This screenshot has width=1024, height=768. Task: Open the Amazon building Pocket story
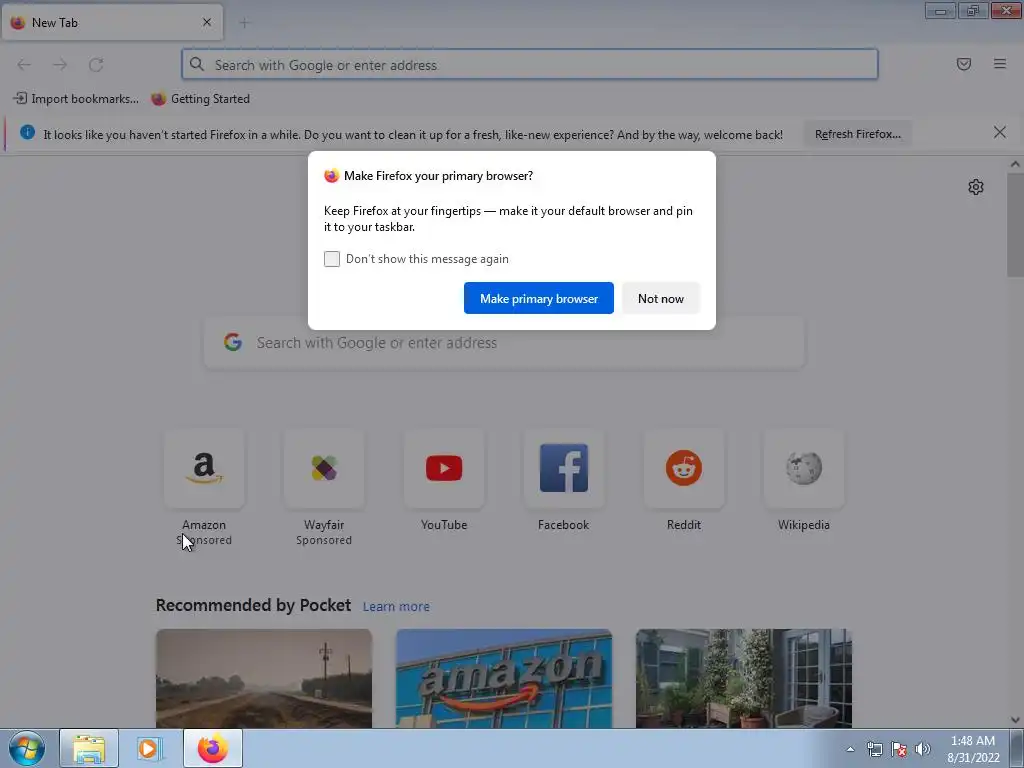[504, 679]
